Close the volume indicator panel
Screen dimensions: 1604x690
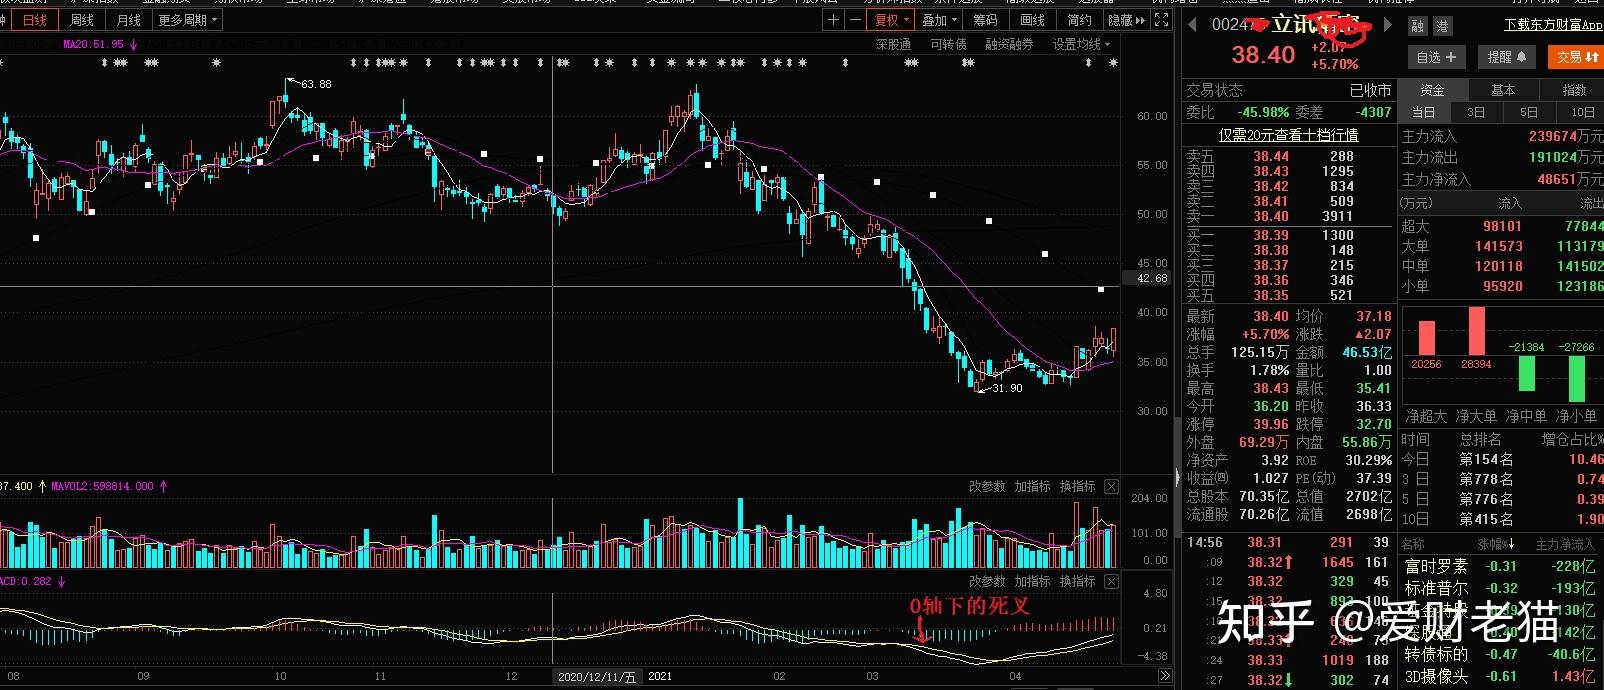point(1111,487)
